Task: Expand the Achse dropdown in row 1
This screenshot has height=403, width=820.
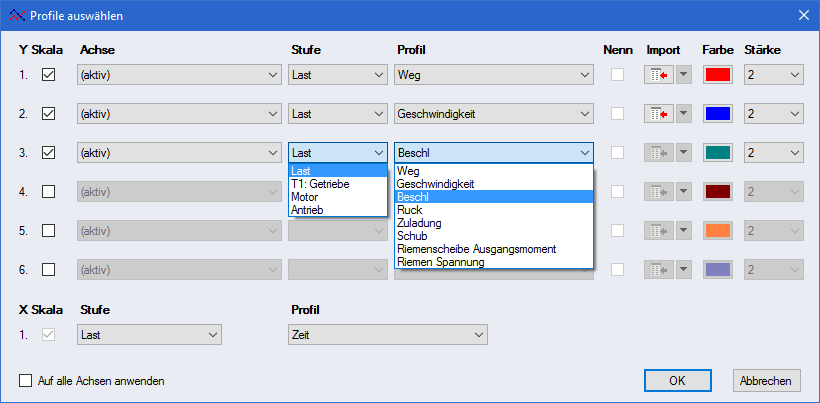Action: [x=273, y=75]
